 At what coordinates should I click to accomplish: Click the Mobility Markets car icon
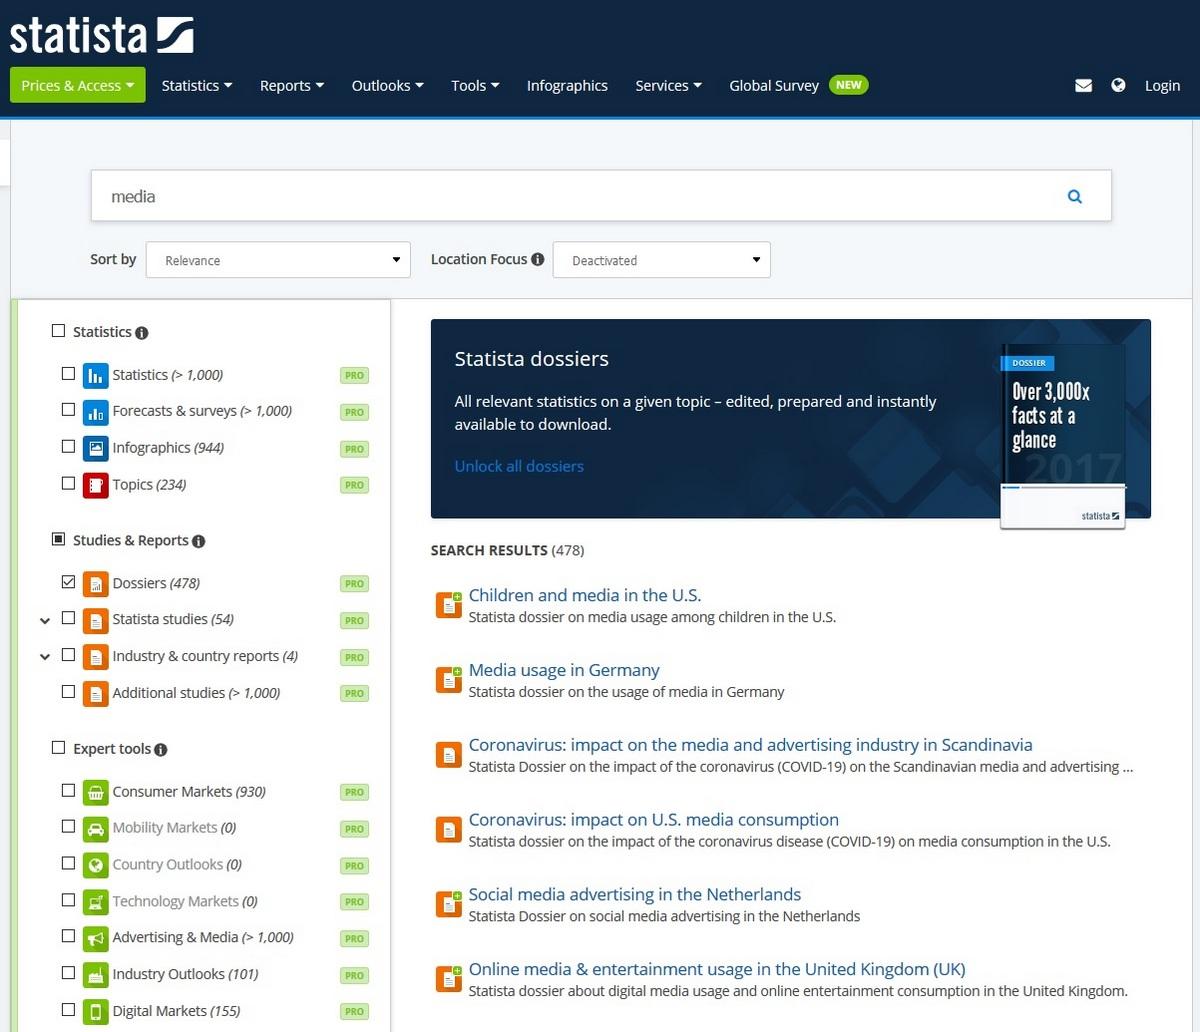pos(95,829)
